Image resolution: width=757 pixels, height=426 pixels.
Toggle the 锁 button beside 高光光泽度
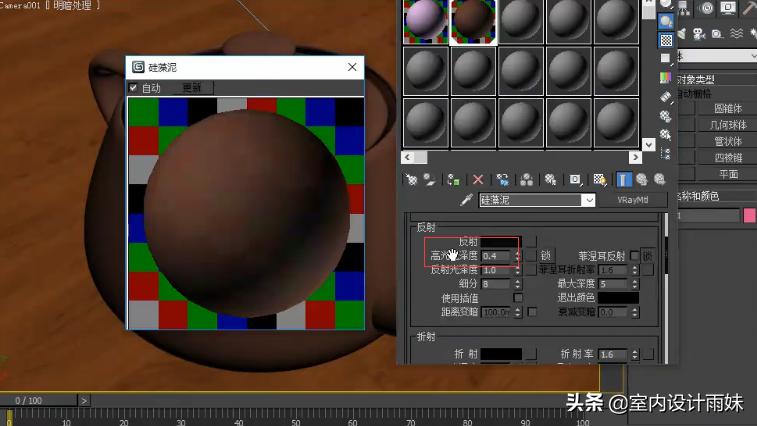tap(546, 256)
